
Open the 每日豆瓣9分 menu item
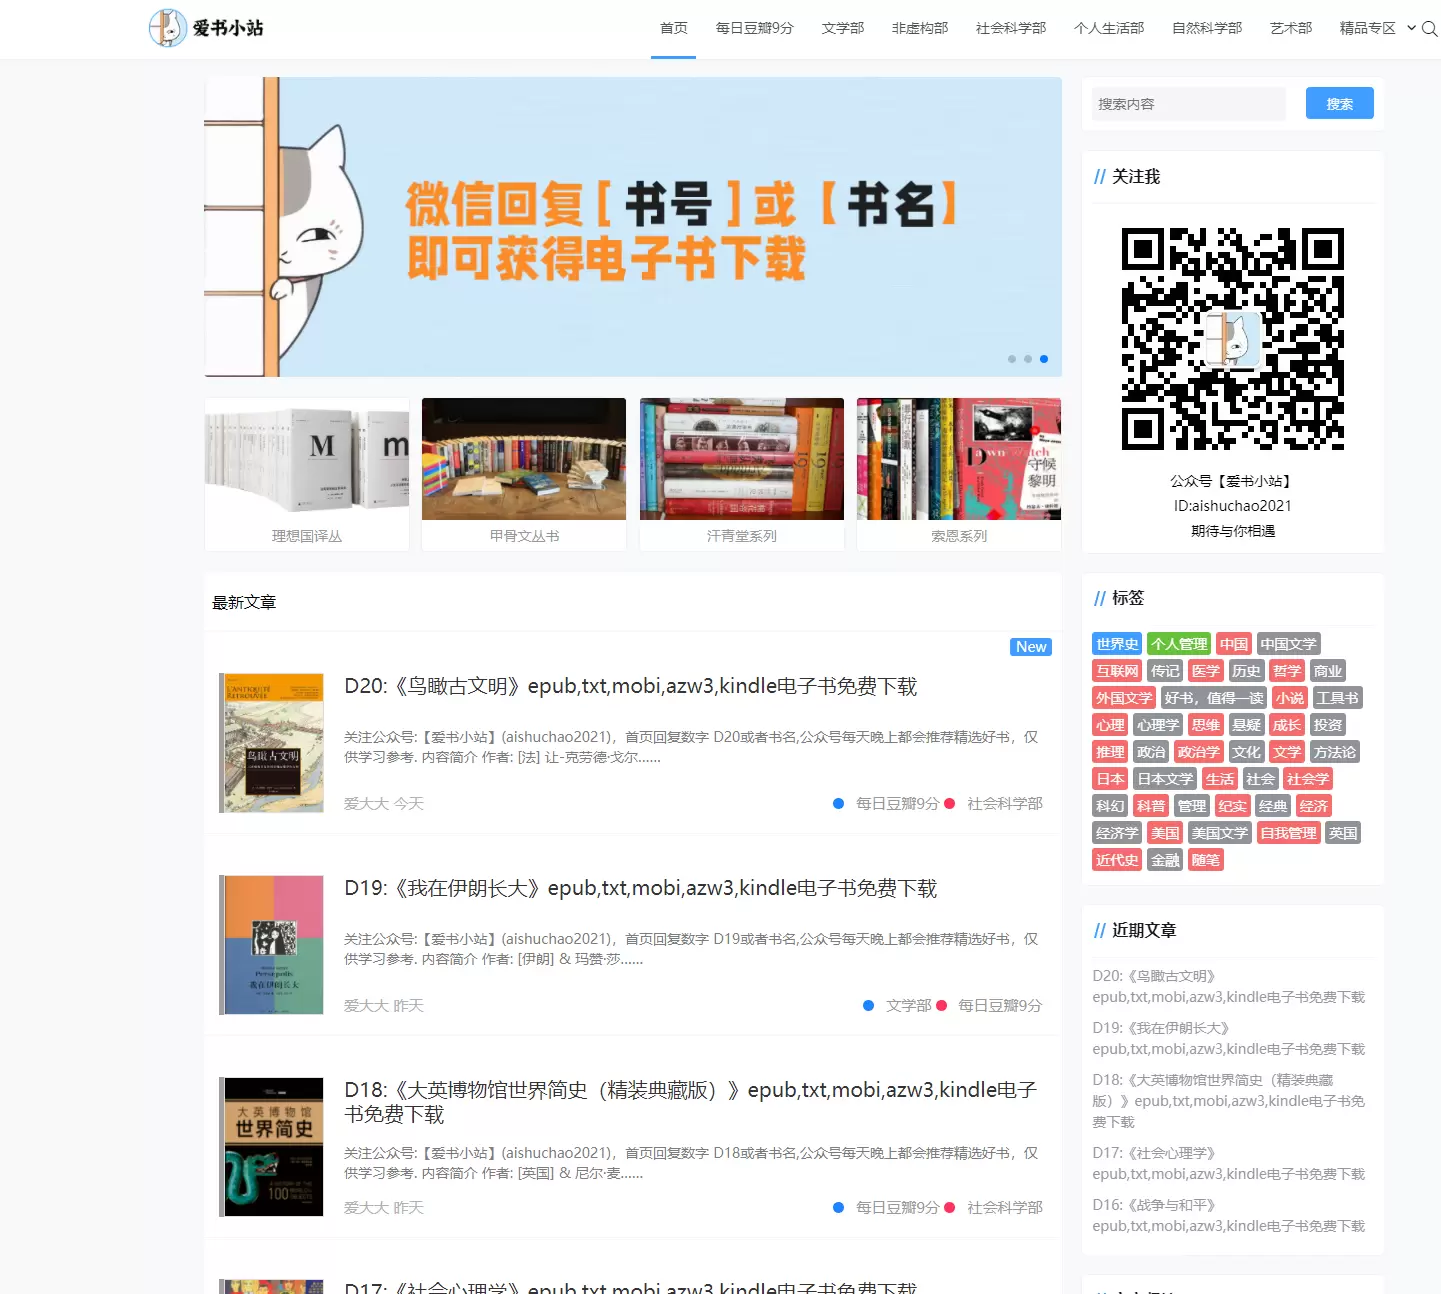tap(754, 28)
